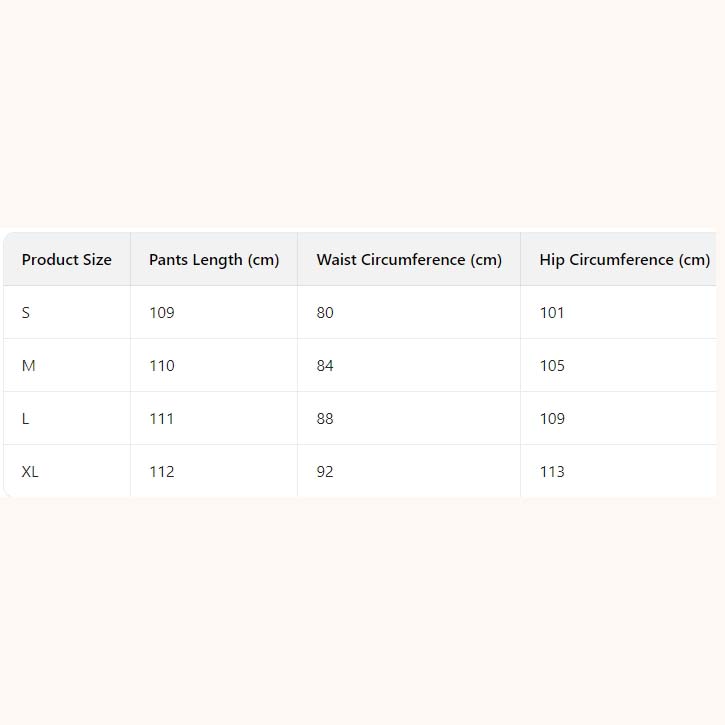Viewport: 725px width, 725px height.
Task: Click waist circumference value 84
Action: [x=325, y=366]
